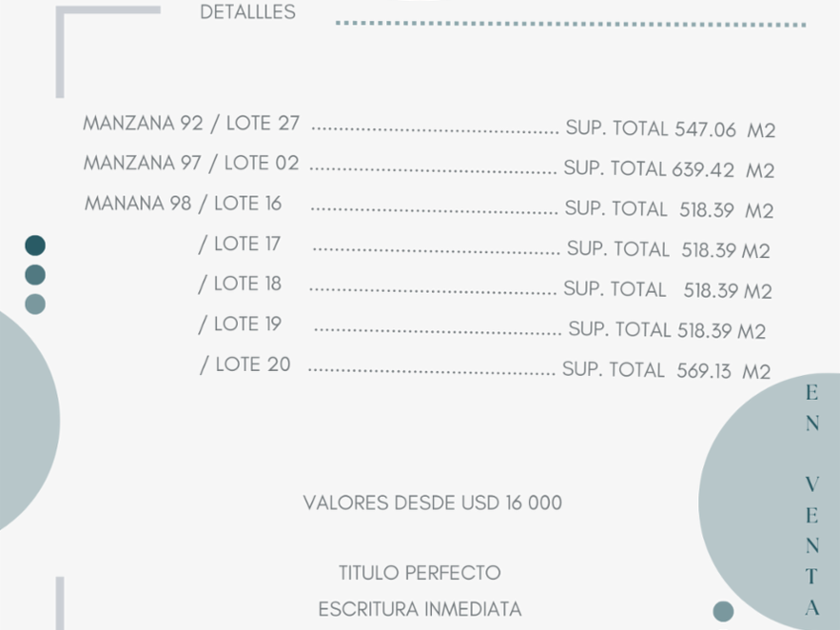The image size is (840, 630).
Task: Click the dark teal dot on left
Action: point(35,245)
